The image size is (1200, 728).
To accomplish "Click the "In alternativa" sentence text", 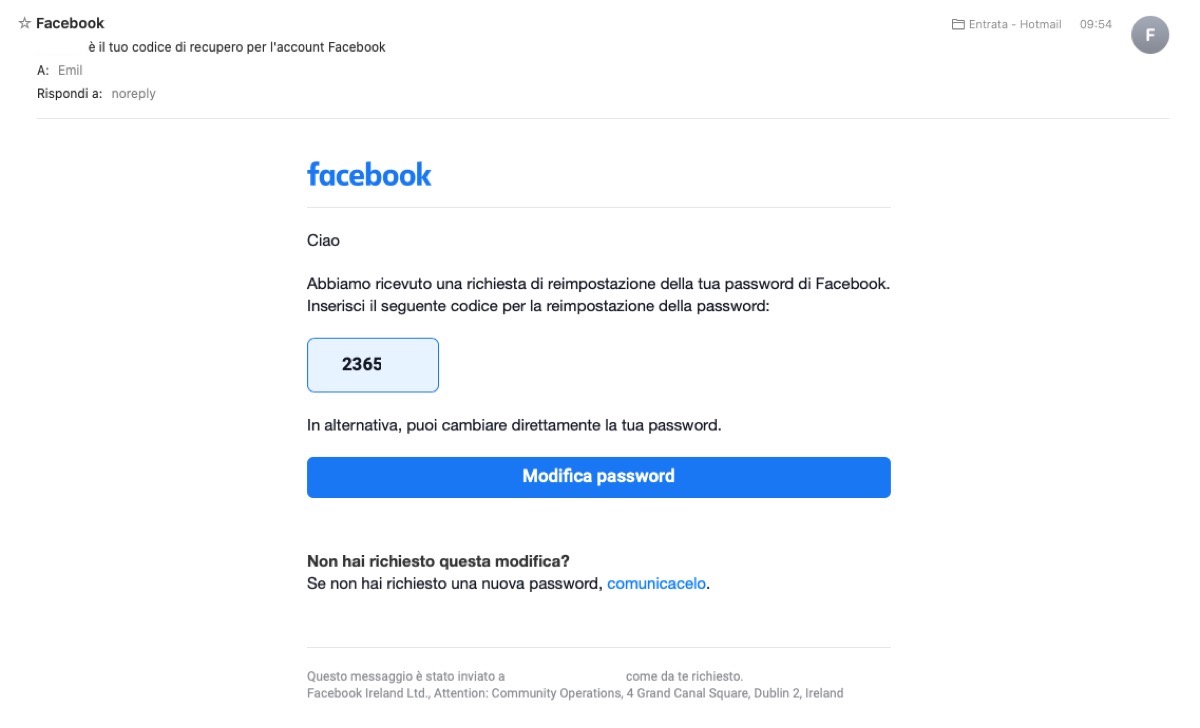I will click(x=514, y=425).
